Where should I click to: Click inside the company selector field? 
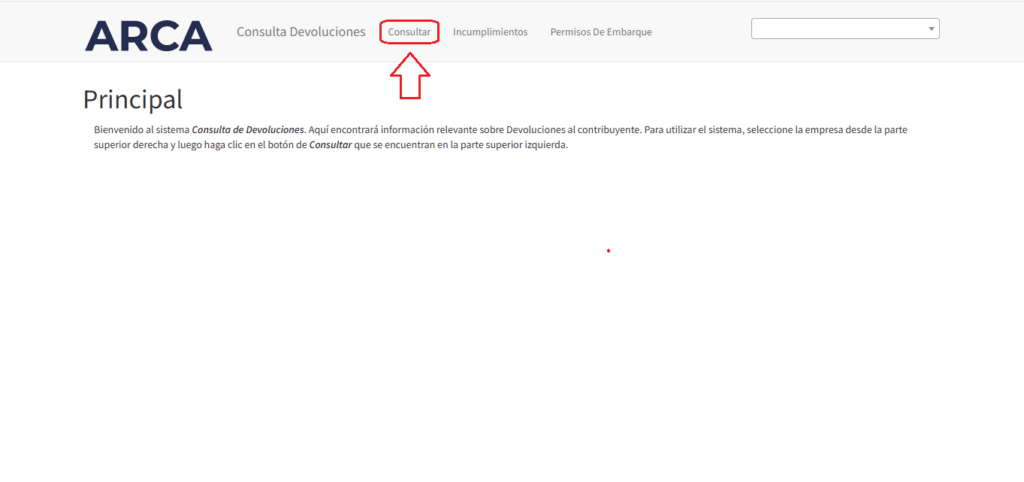(x=838, y=29)
